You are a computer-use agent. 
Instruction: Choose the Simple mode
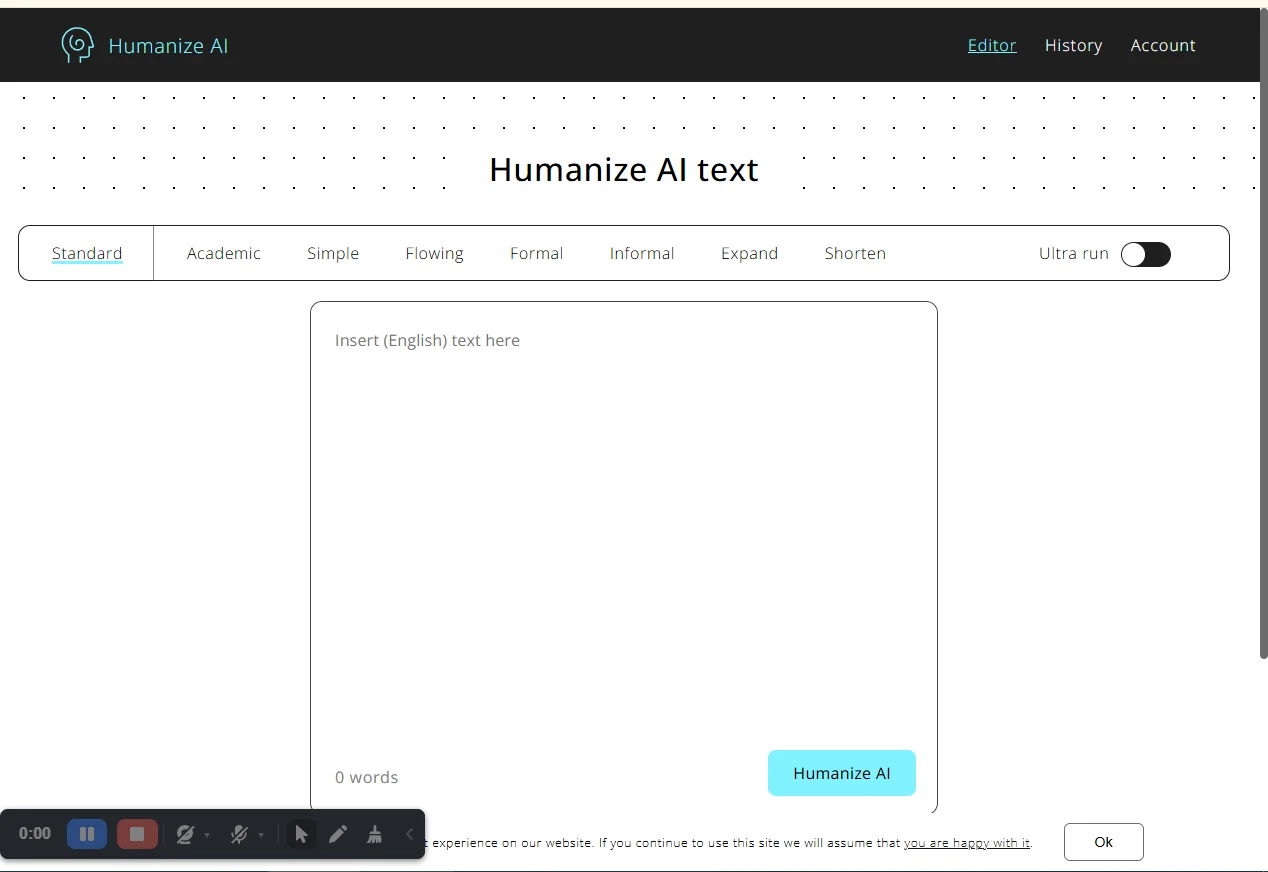pyautogui.click(x=333, y=254)
